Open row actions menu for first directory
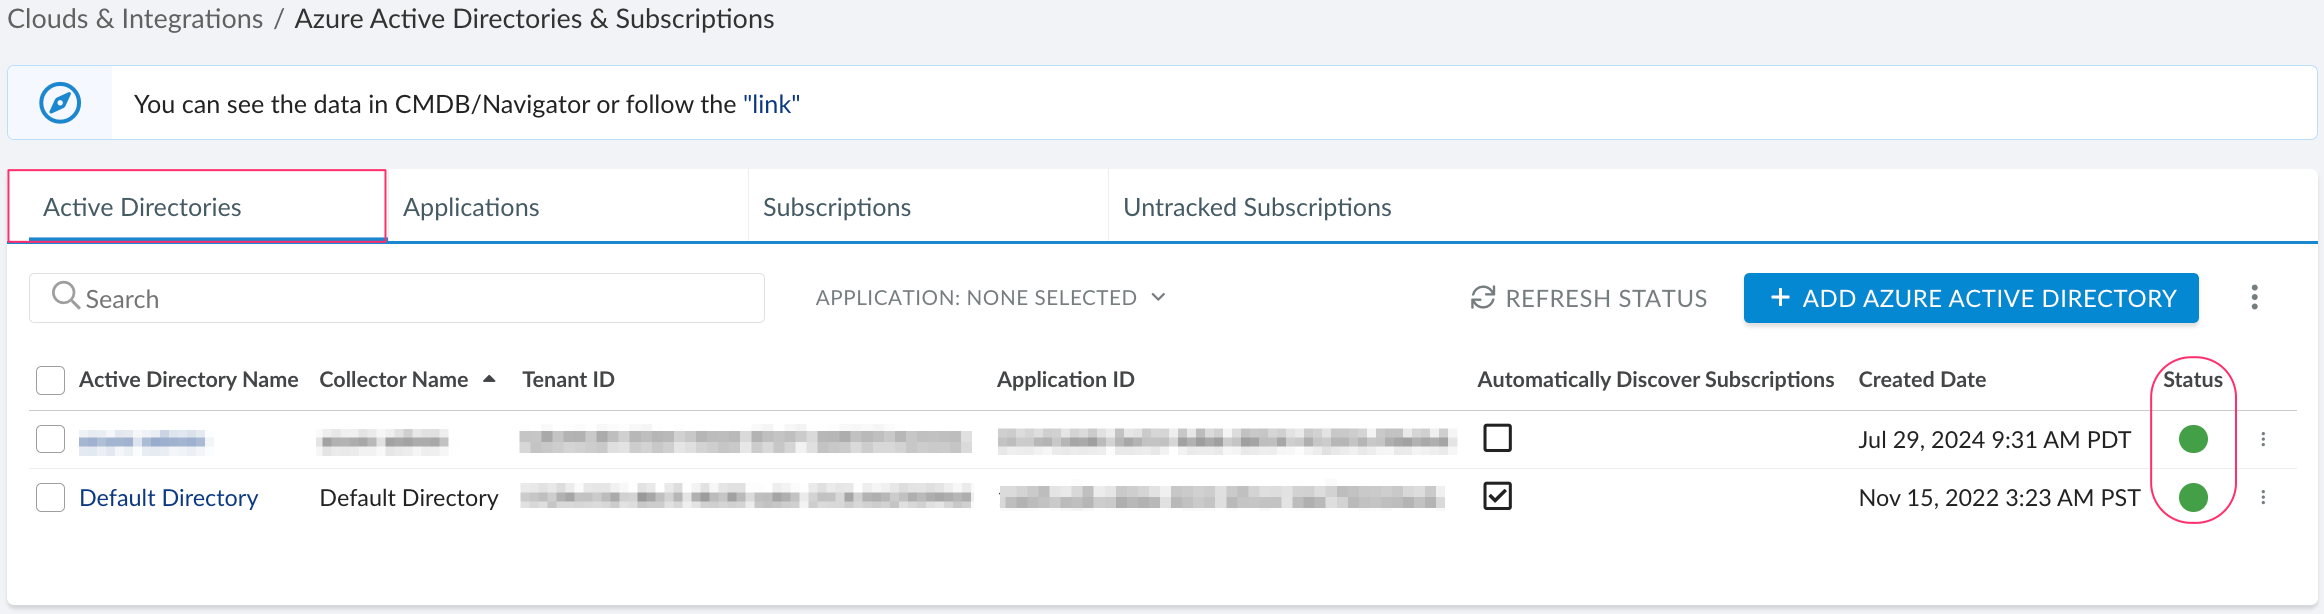 click(2263, 439)
